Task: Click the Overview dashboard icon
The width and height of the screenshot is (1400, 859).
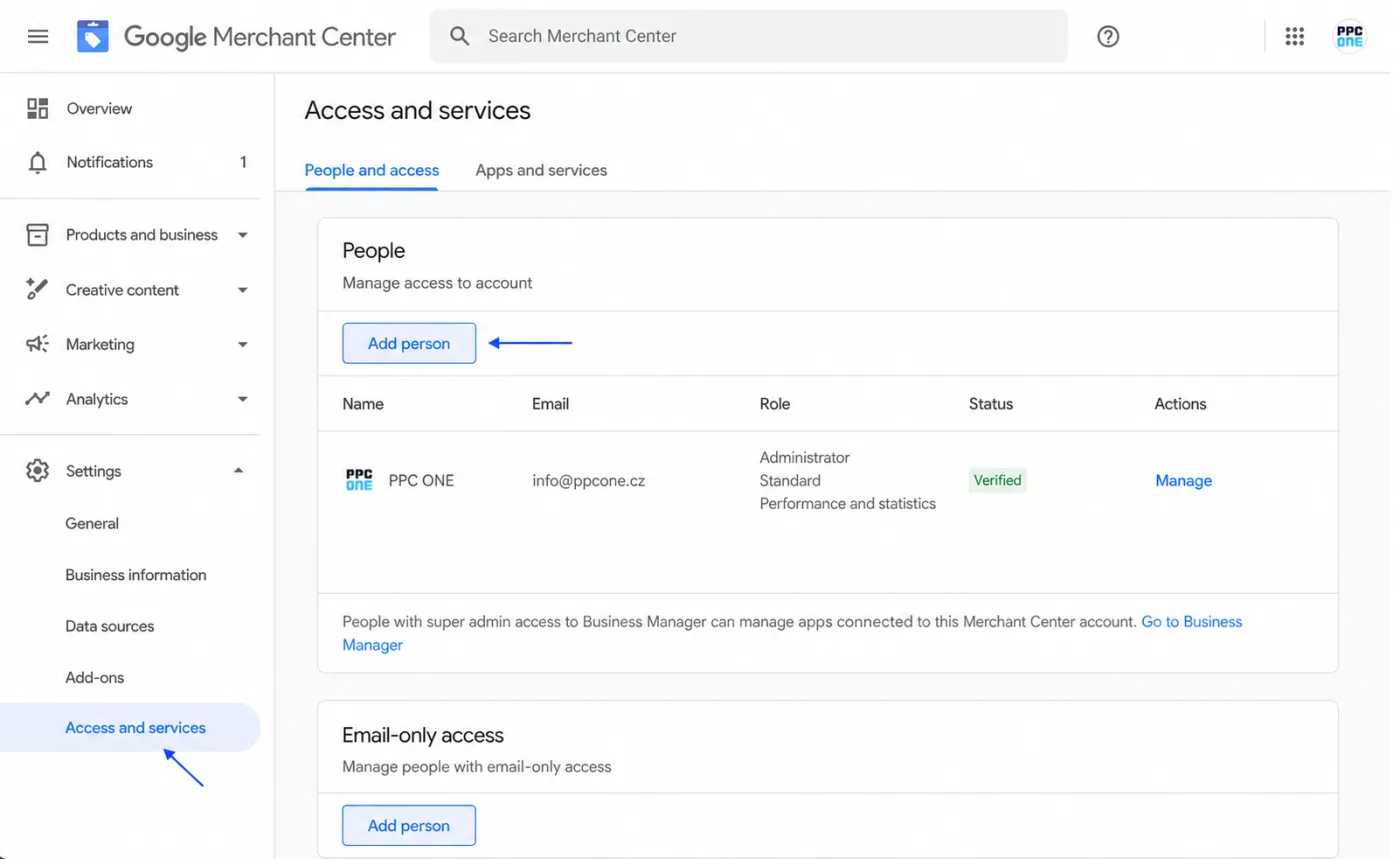Action: (38, 108)
